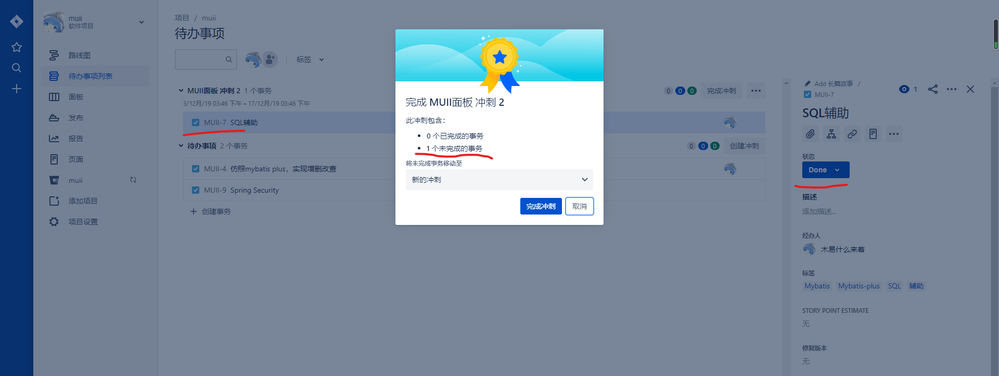
Task: Close the issue detail panel with X
Action: pos(970,89)
